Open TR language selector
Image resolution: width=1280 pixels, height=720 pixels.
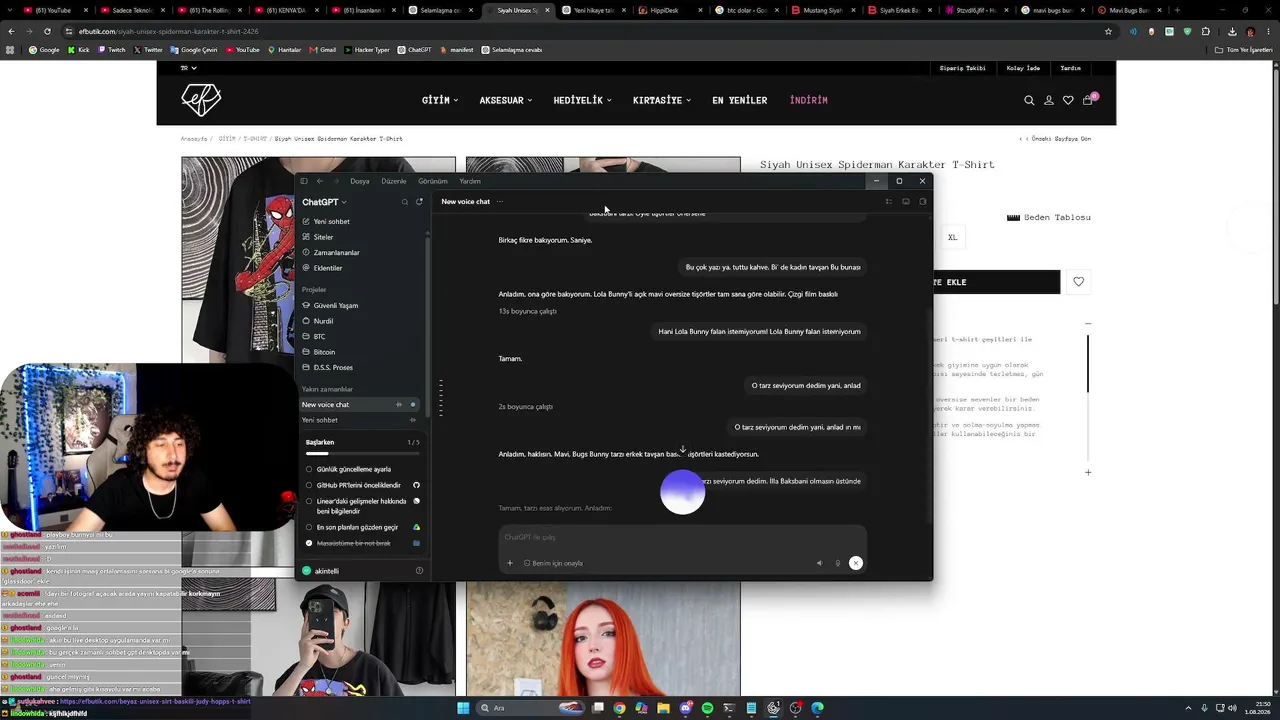pos(188,68)
